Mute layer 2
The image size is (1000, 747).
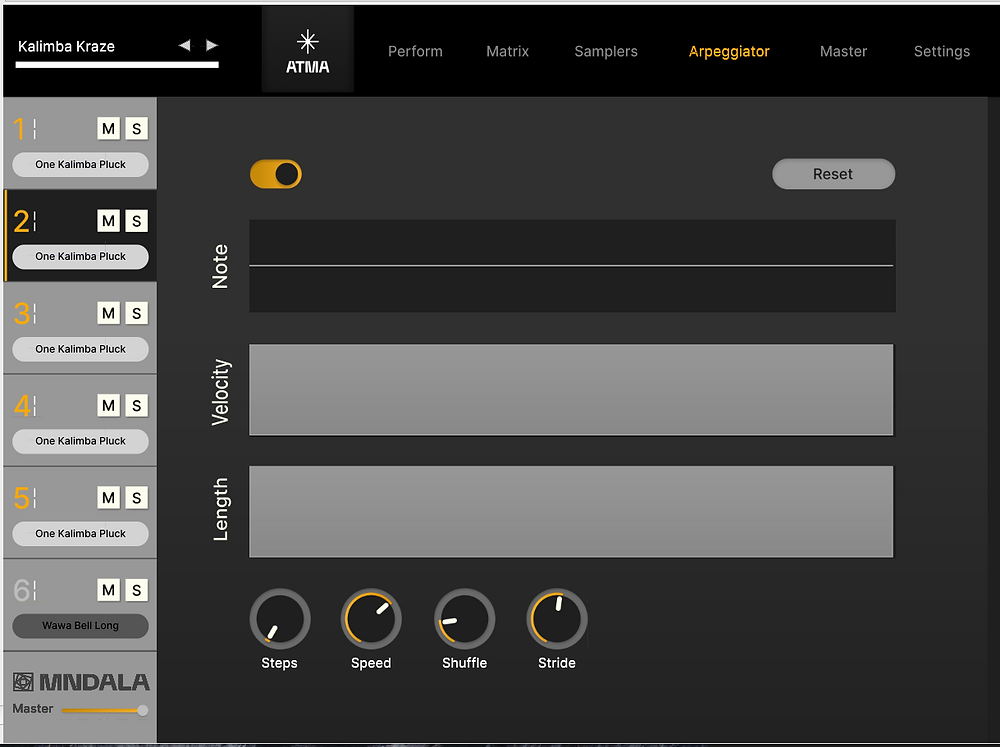coord(108,221)
